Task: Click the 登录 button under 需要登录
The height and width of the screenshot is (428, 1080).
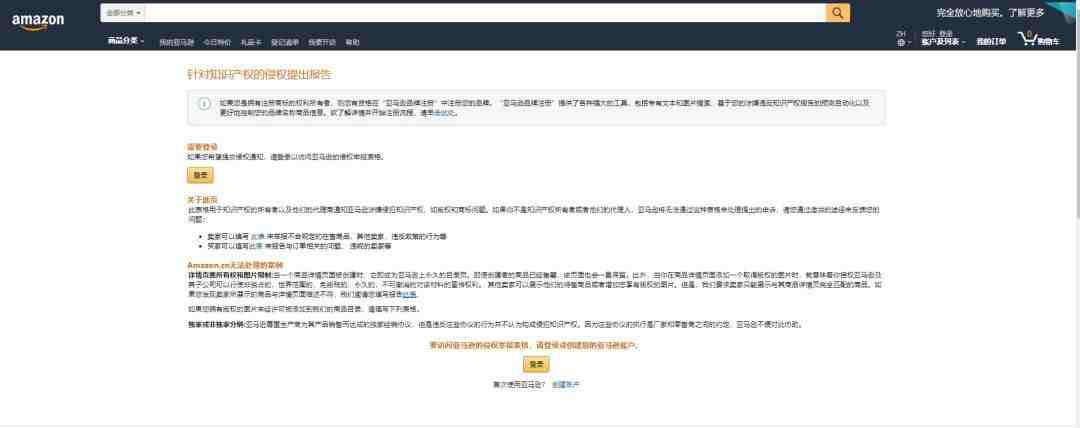Action: [x=200, y=176]
